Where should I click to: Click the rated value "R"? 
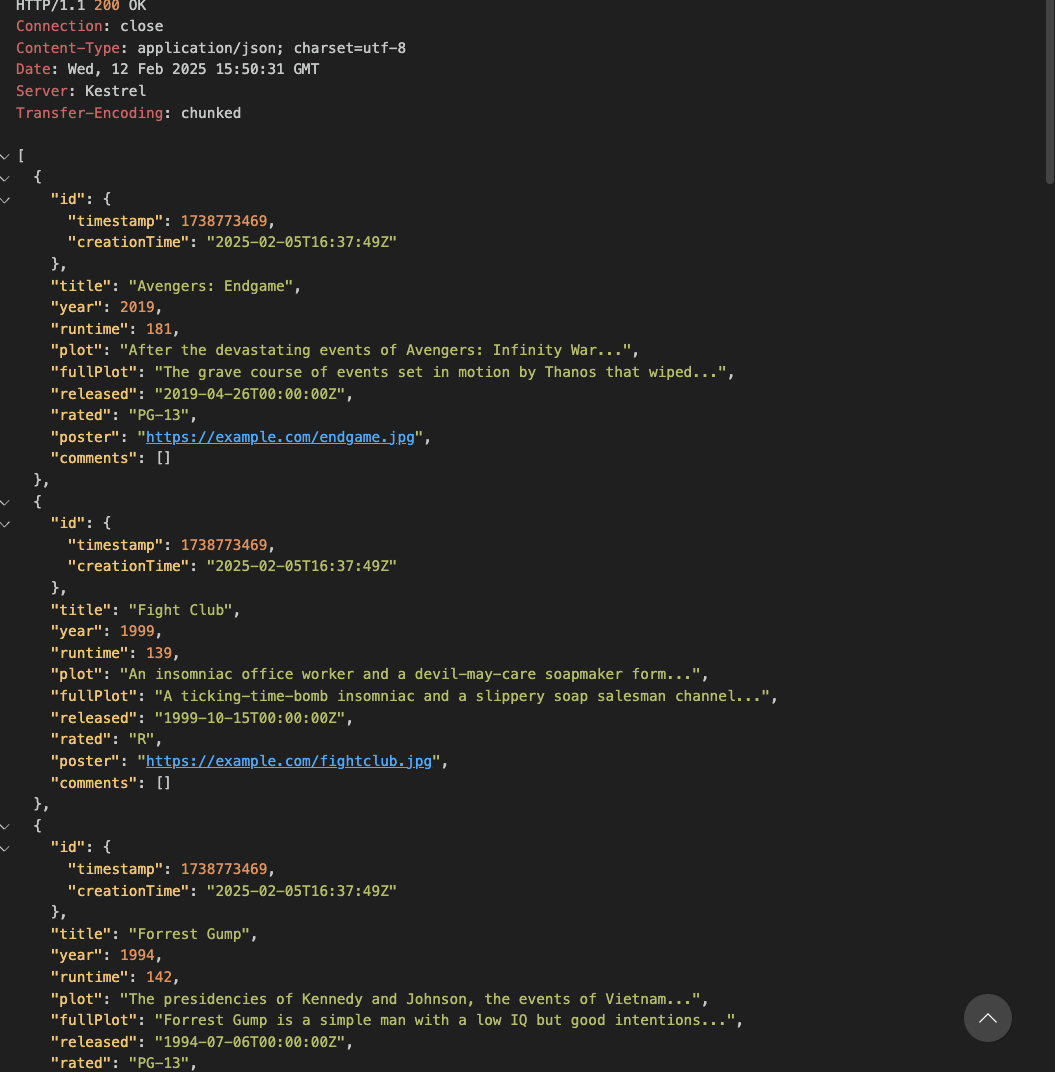click(x=142, y=739)
